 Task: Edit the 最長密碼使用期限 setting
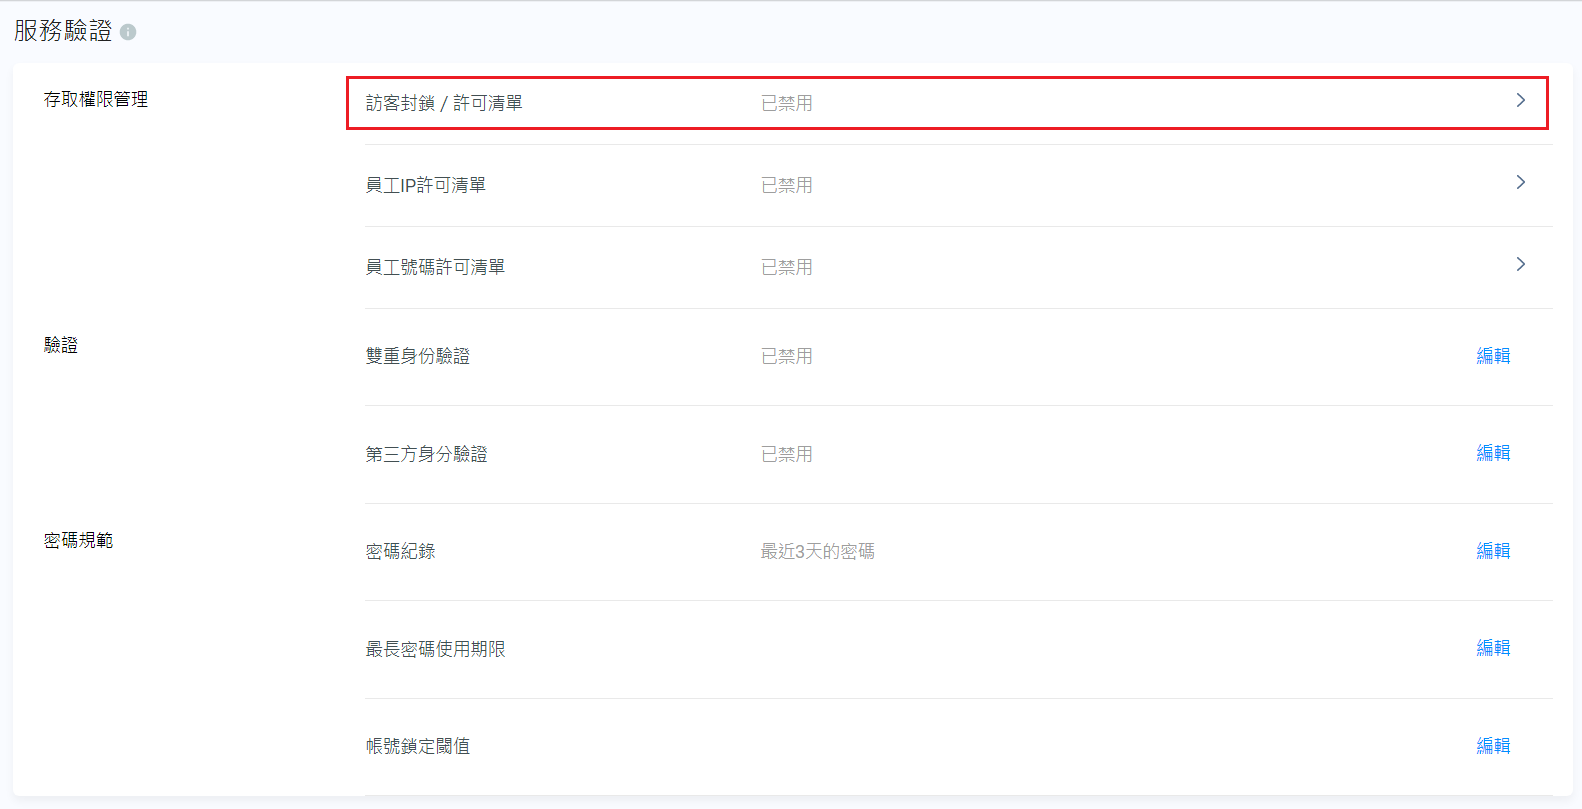click(x=1493, y=648)
